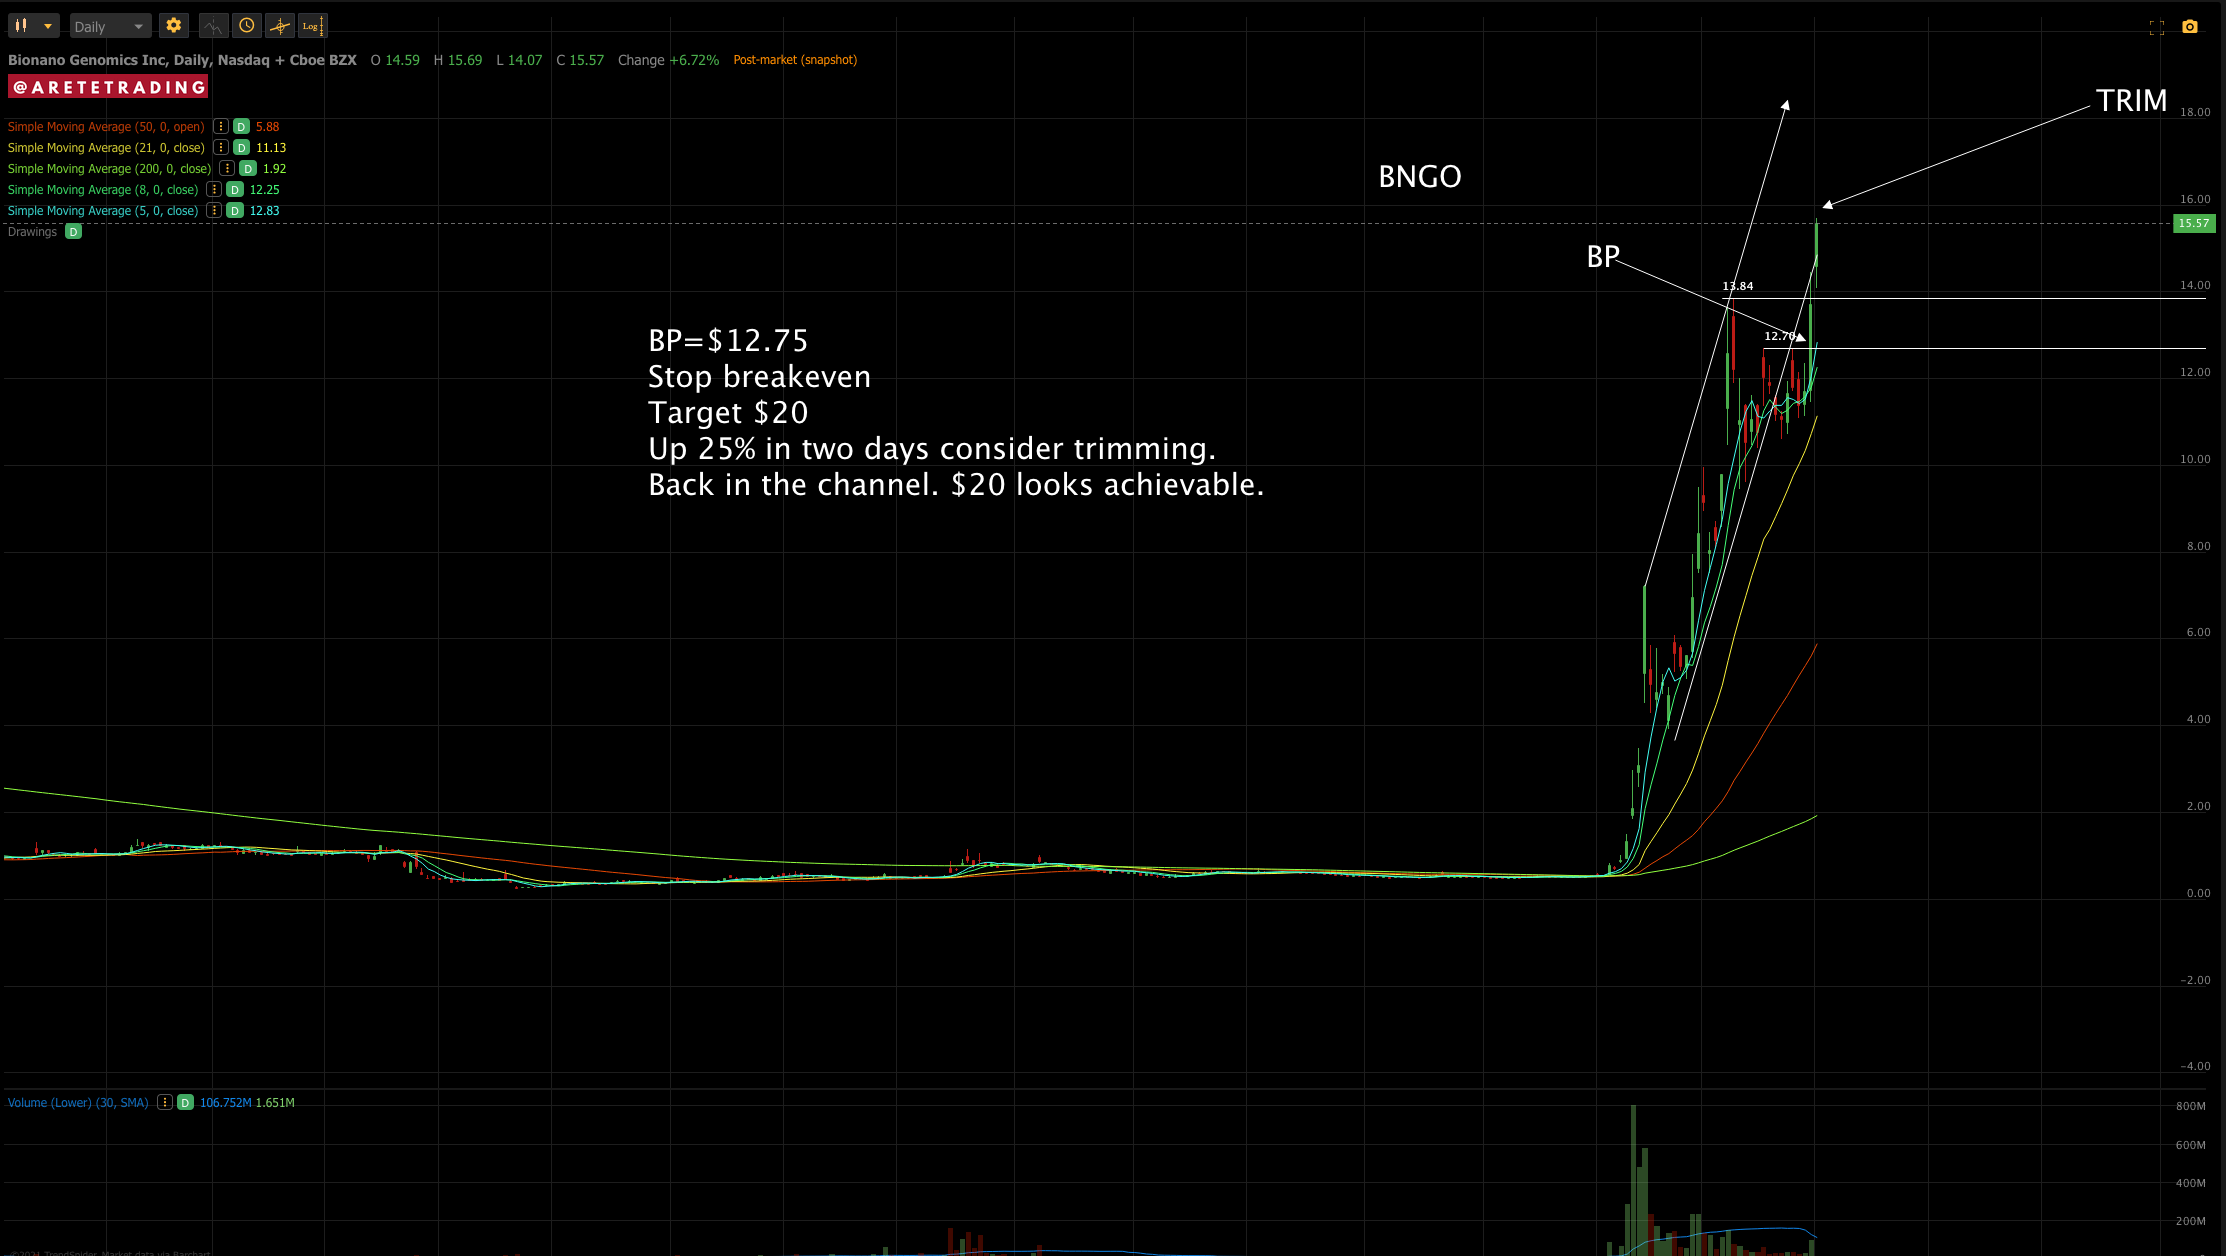Viewport: 2226px width, 1256px height.
Task: Toggle the D badge for SMA (8, 0, close)
Action: [x=235, y=190]
